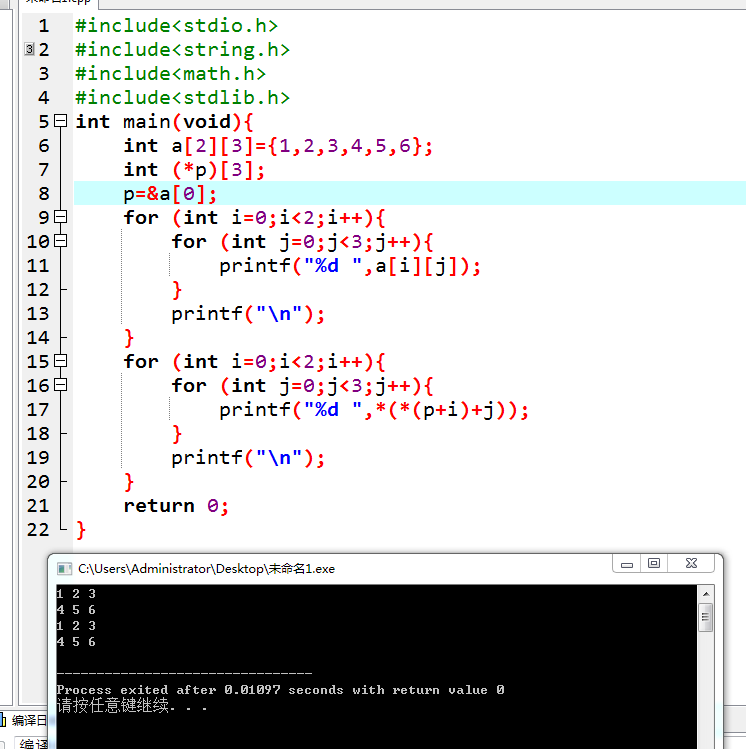Click the for (int j=0 statement on line 16
This screenshot has height=749, width=746.
(302, 385)
